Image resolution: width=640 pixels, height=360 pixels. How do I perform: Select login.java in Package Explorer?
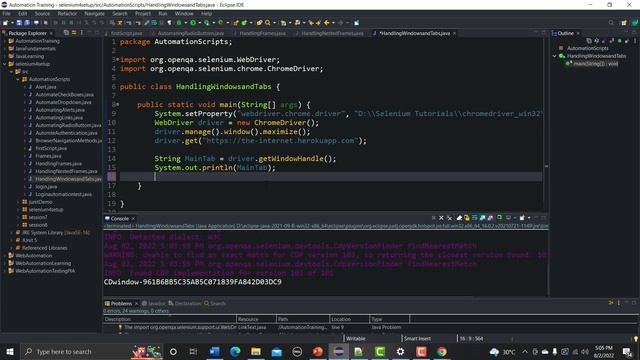point(46,187)
